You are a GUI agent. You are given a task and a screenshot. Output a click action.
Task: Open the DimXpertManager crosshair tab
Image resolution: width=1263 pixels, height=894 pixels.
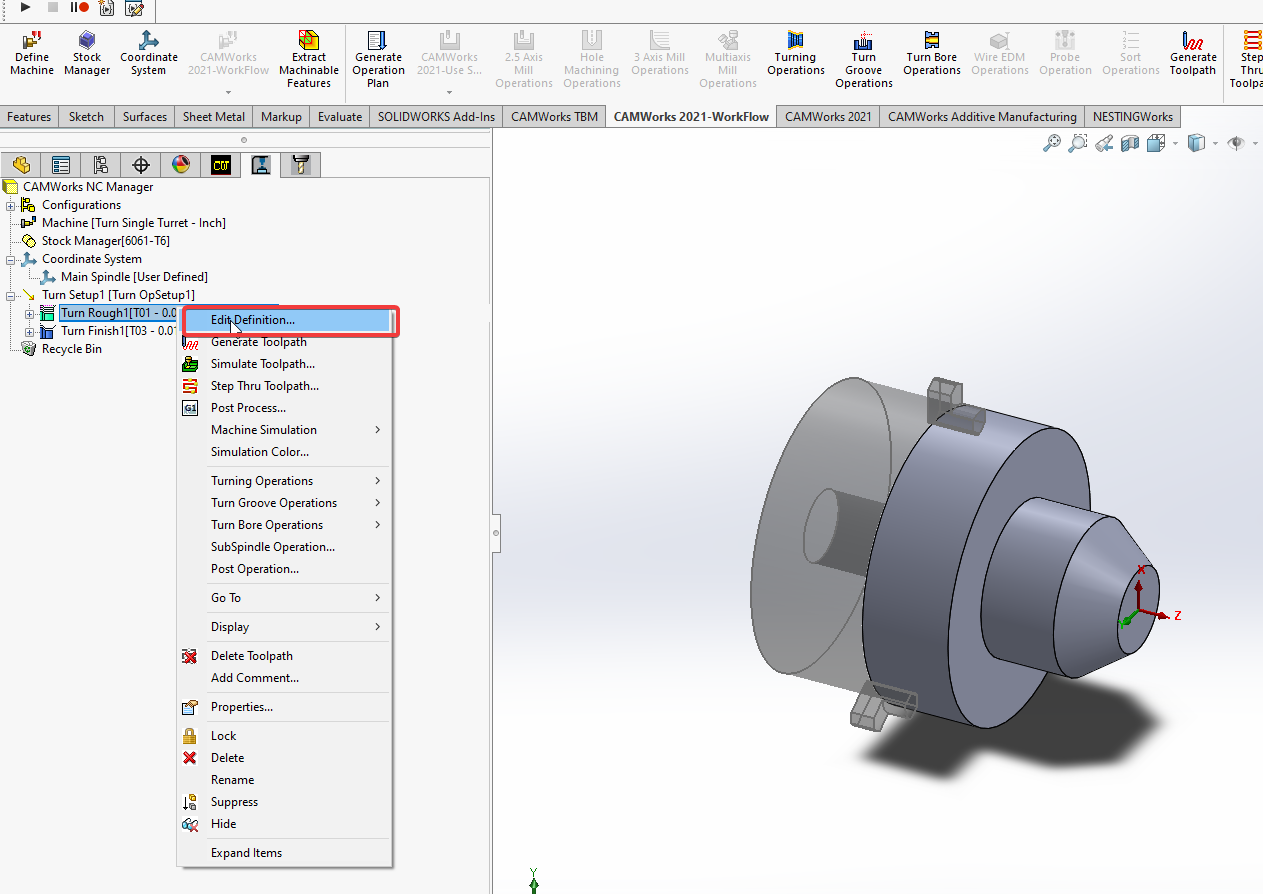141,165
